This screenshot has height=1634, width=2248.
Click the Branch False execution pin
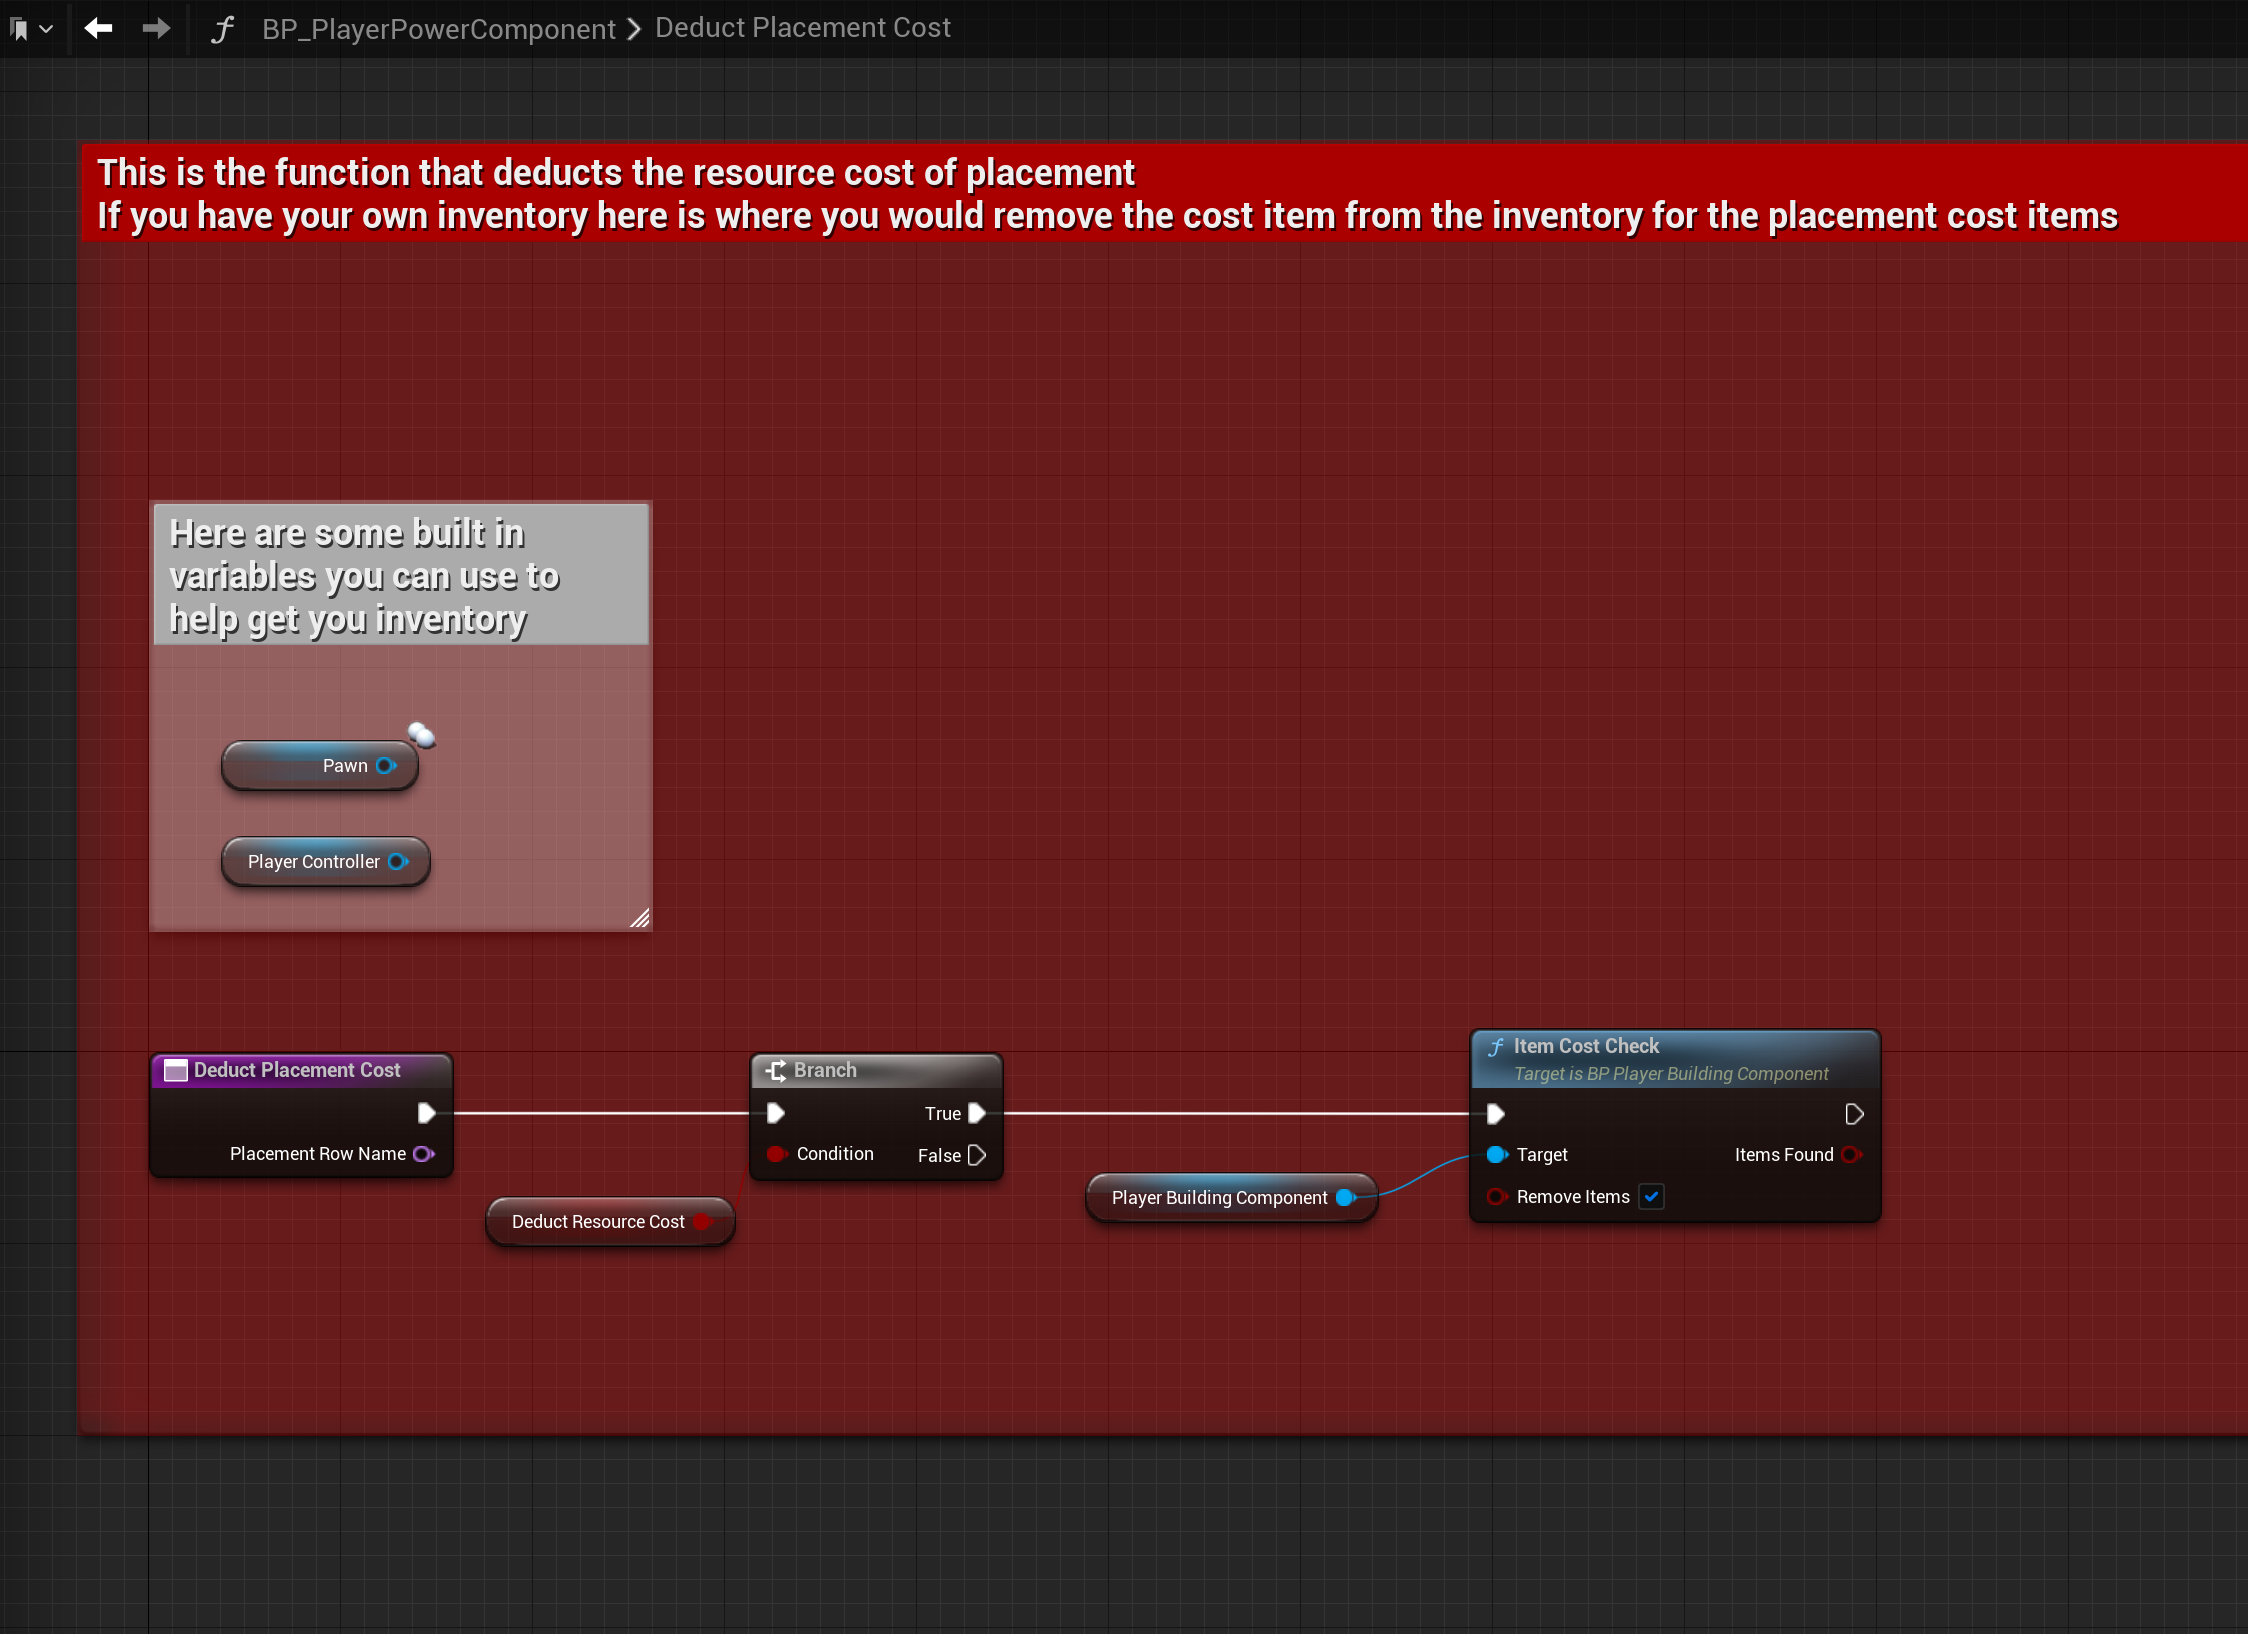tap(977, 1156)
